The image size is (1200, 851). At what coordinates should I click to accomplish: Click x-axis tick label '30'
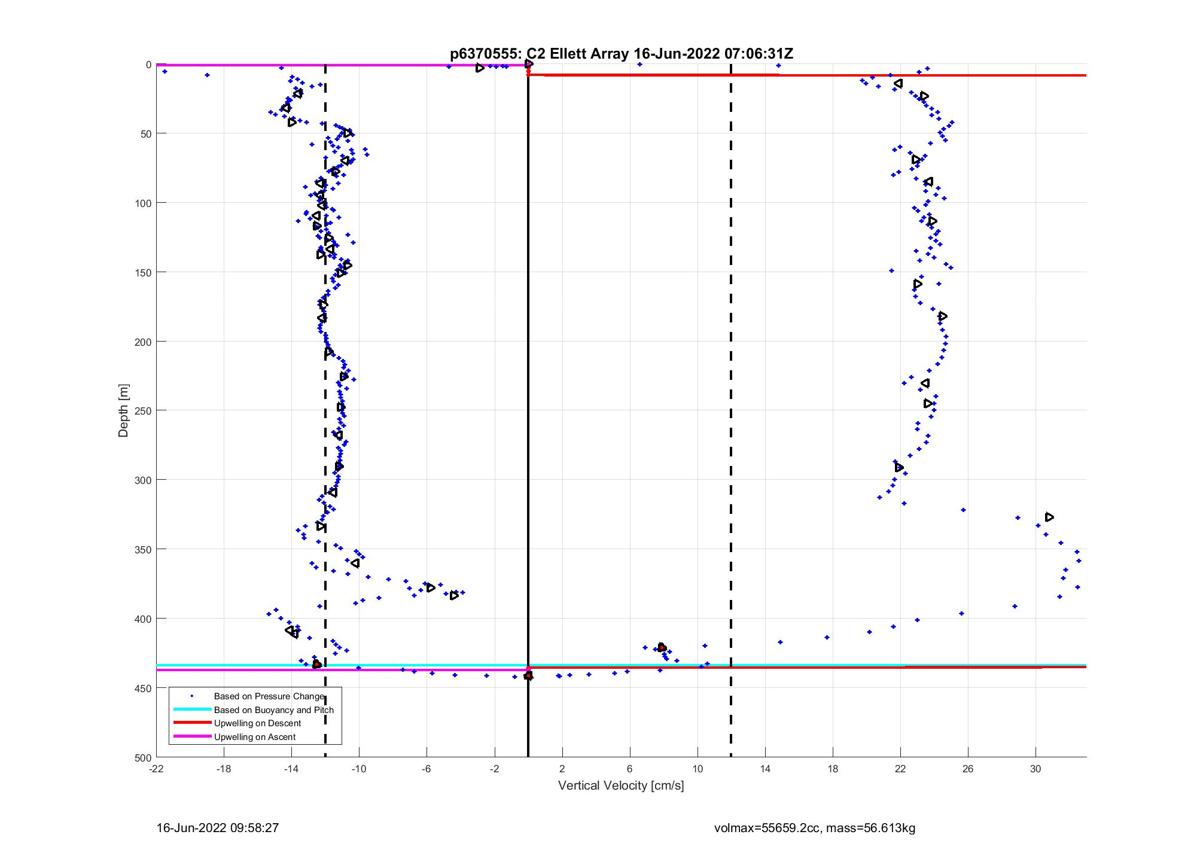click(x=1036, y=770)
